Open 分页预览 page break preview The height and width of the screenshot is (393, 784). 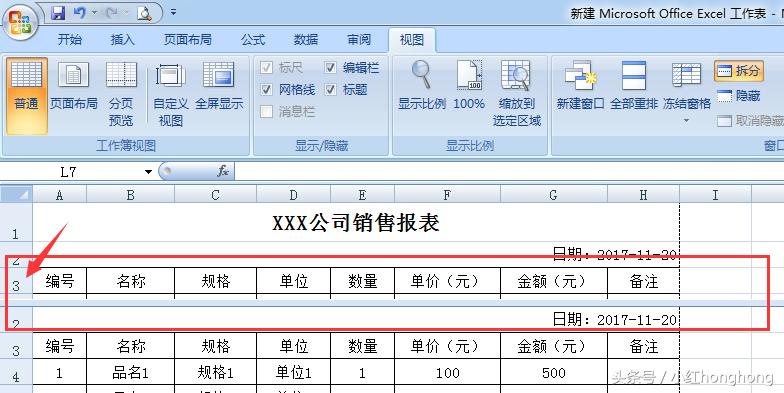coord(121,94)
